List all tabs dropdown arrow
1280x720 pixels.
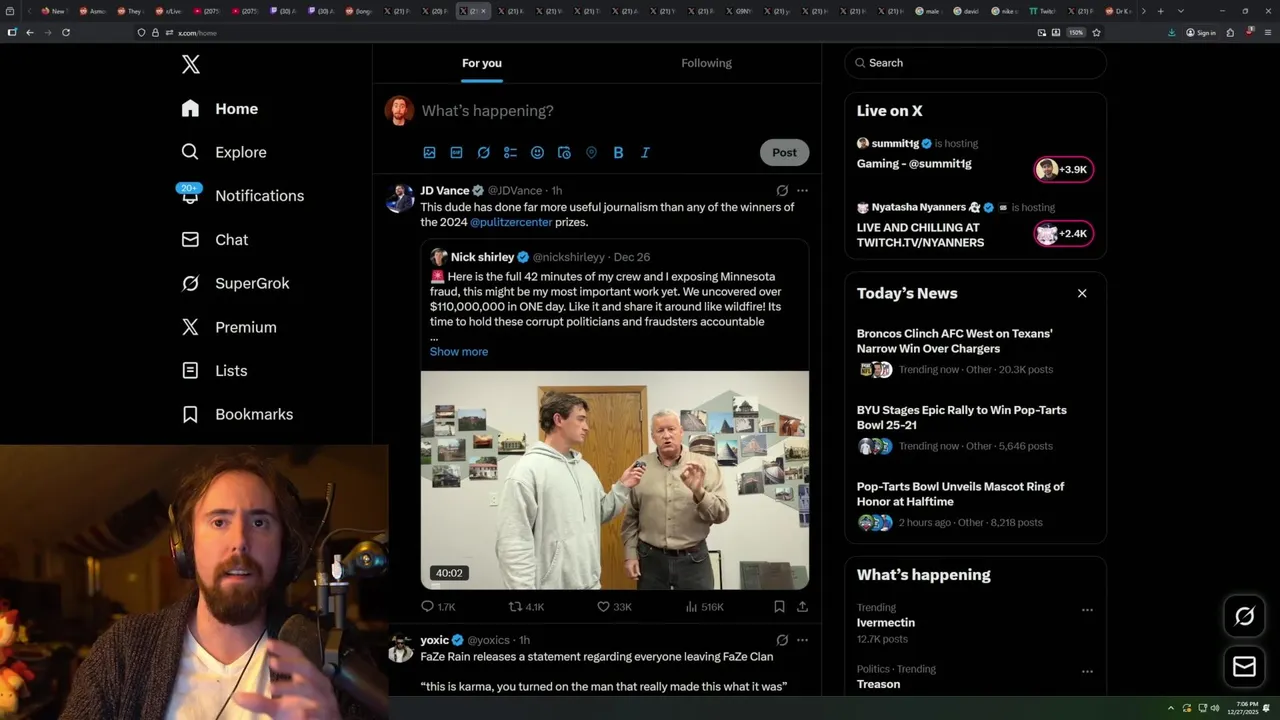coord(1181,11)
